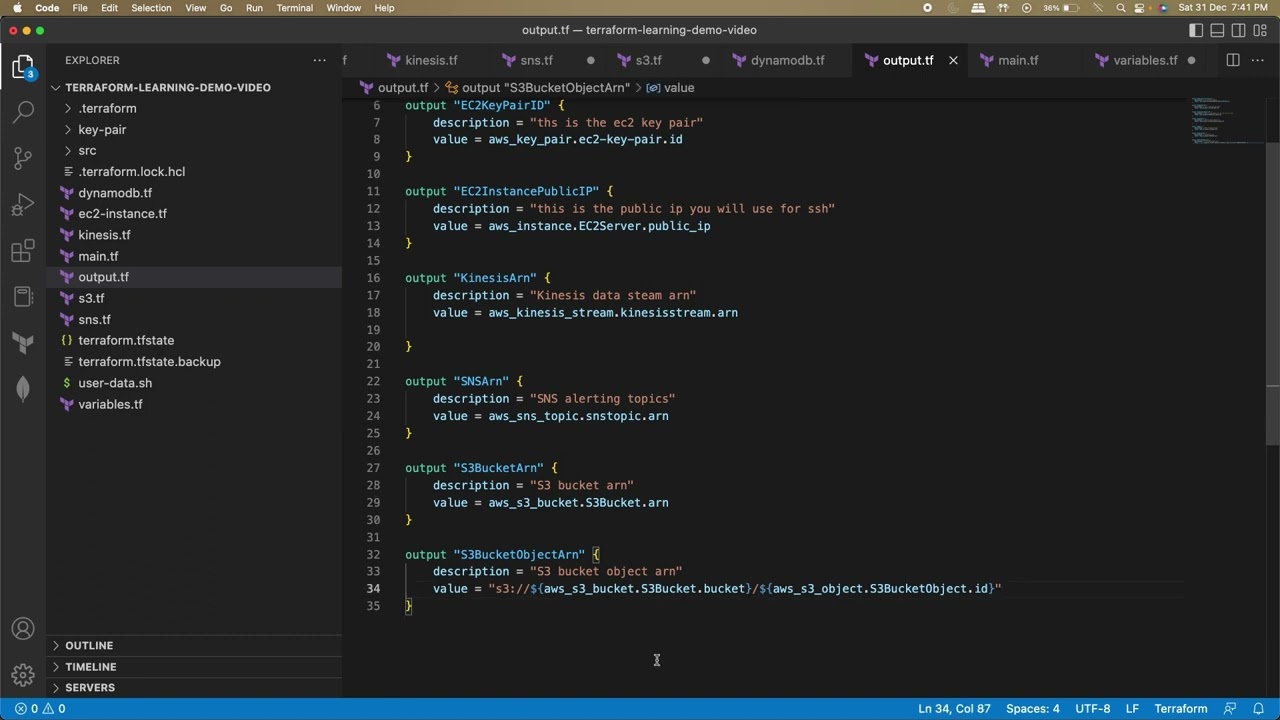Screen dimensions: 1280x720
Task: Collapse TERRAFORM-LEARNING-DEMO-VIDEO folder root
Action: coord(168,87)
